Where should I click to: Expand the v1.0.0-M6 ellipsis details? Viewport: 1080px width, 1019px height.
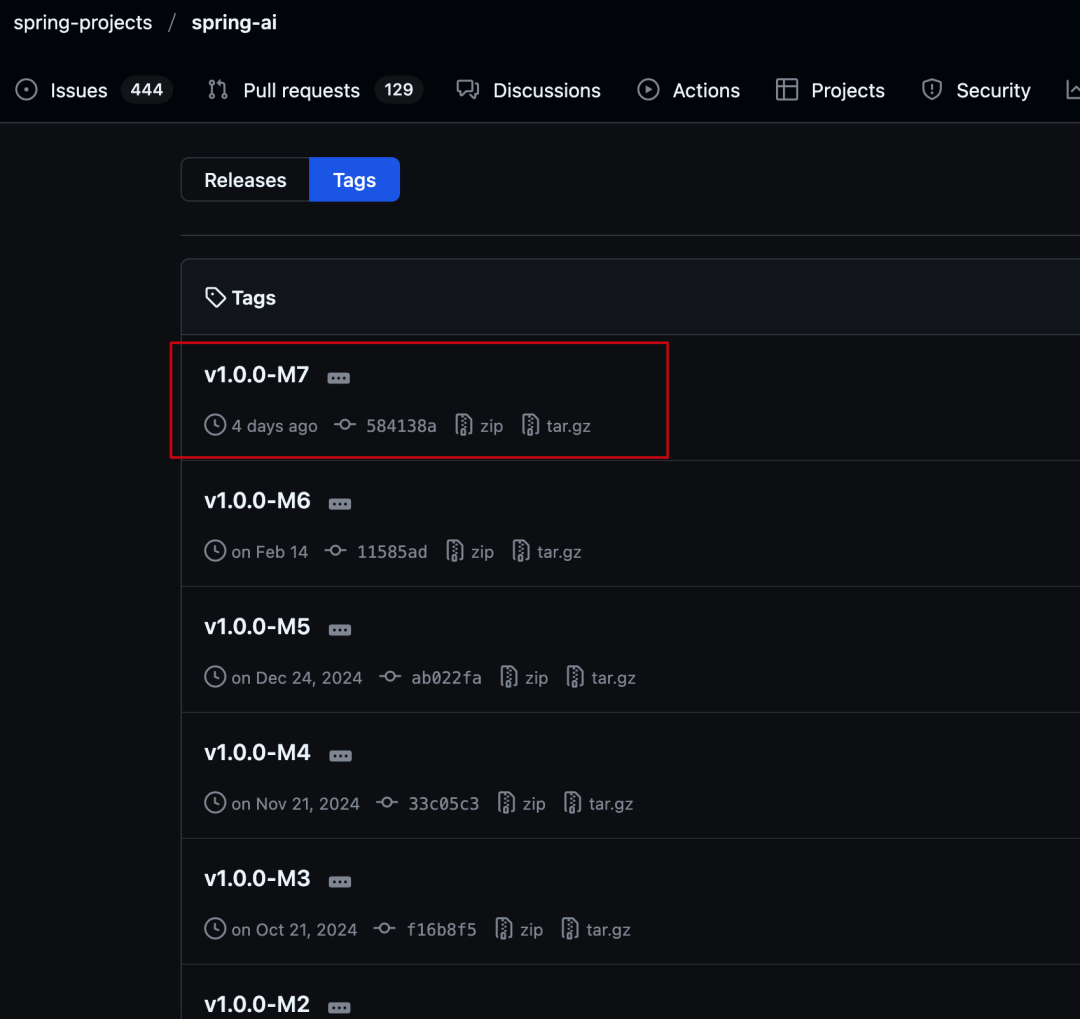click(340, 504)
